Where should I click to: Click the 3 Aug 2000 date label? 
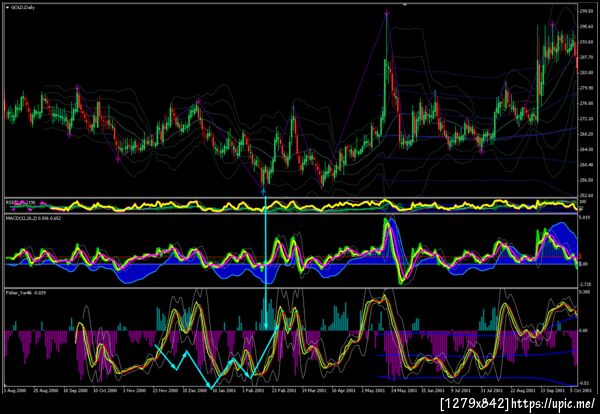(x=15, y=390)
